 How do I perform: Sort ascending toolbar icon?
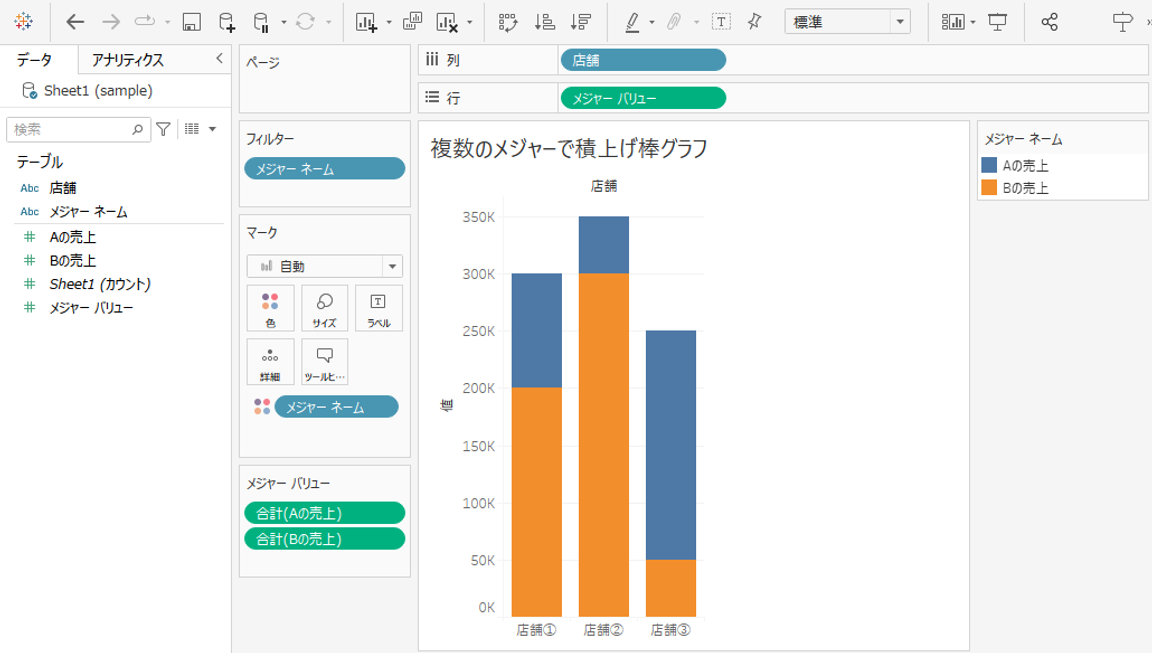coord(544,22)
